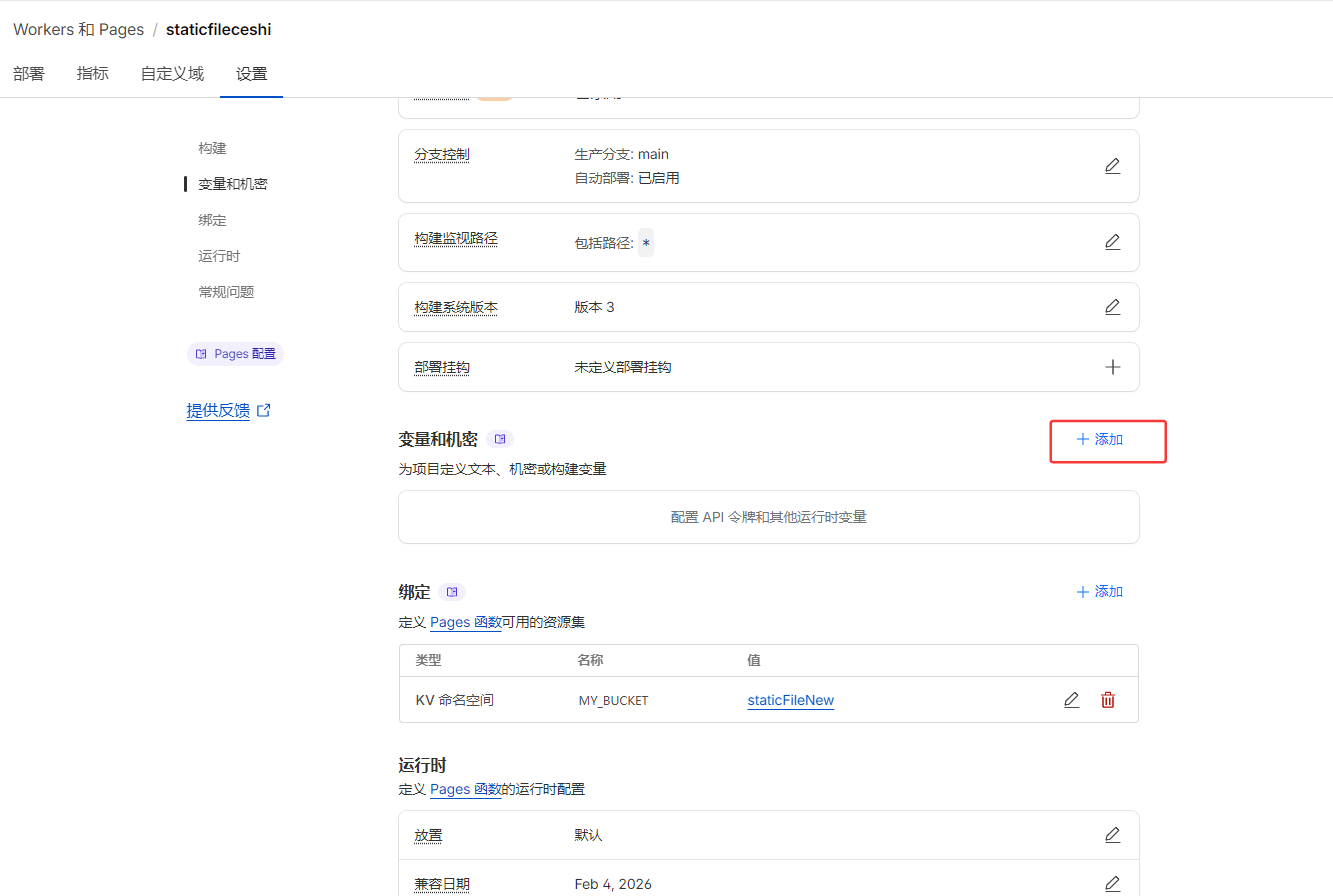Viewport: 1333px width, 896px height.
Task: Select 常规问题 in the sidebar
Action: click(x=226, y=291)
